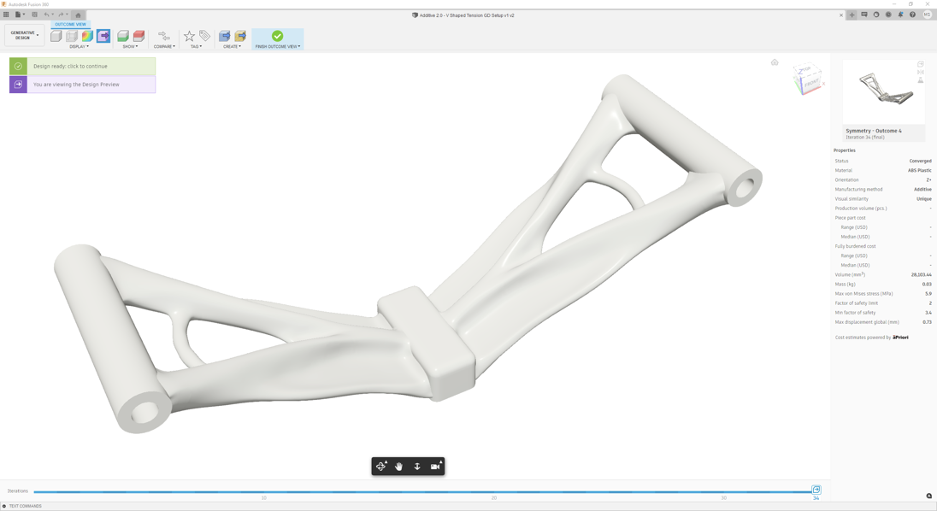
Task: Click the outcome thumbnail in properties panel
Action: coord(885,91)
